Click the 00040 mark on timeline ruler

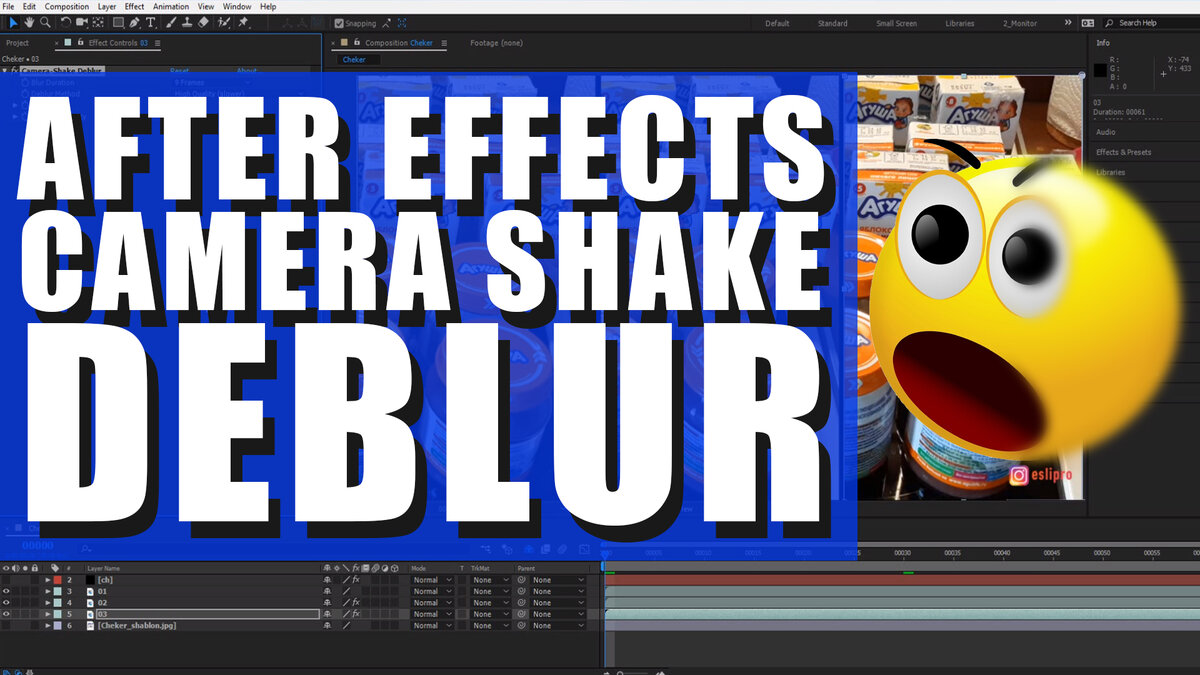pos(1002,552)
